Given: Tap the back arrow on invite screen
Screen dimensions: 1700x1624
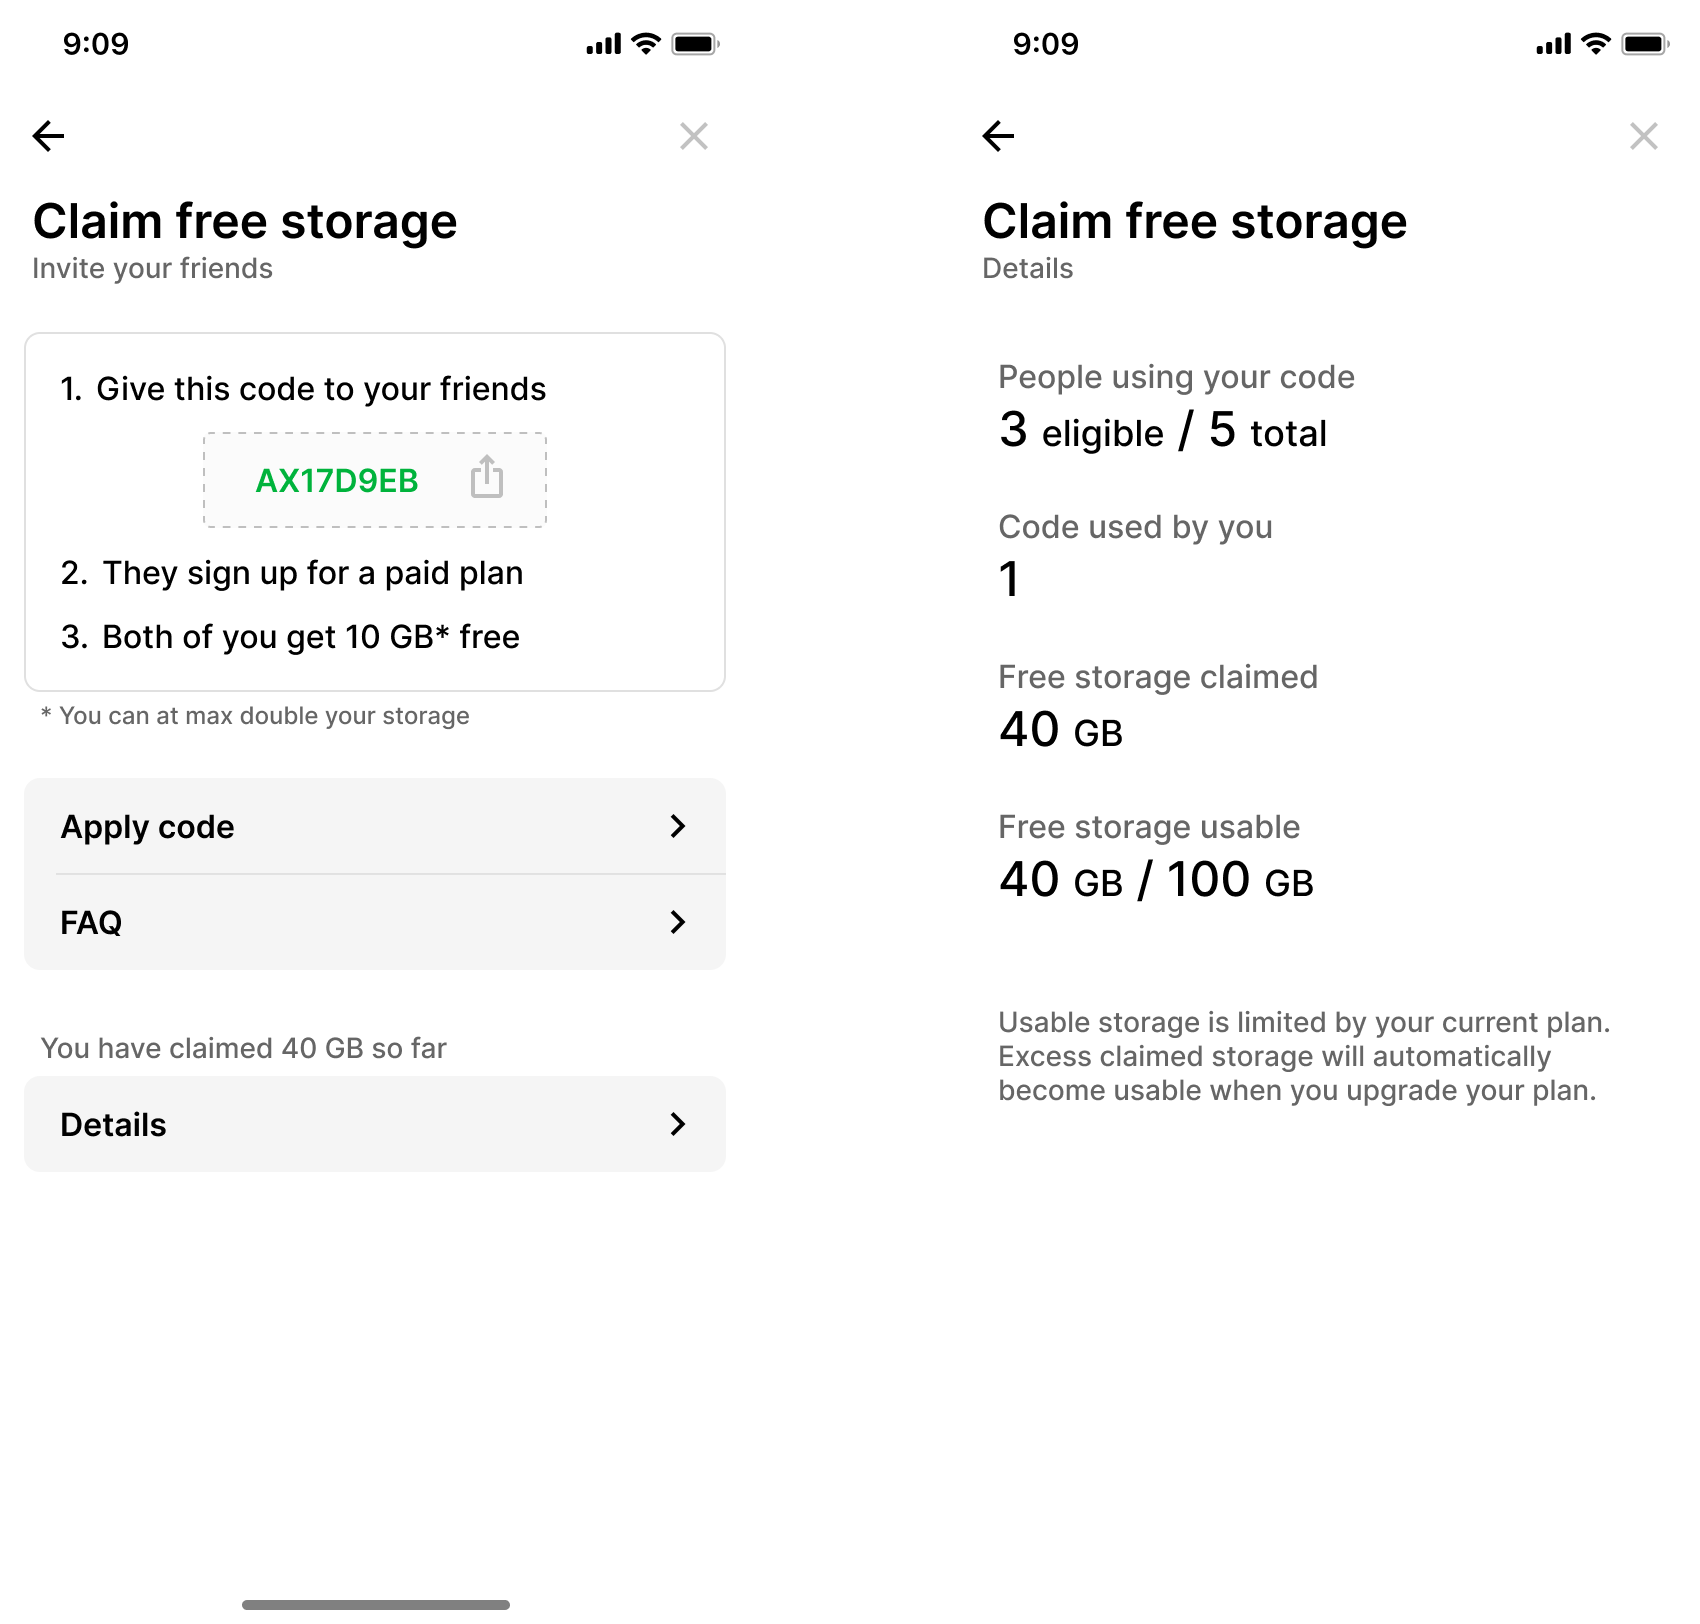Looking at the screenshot, I should [x=48, y=136].
